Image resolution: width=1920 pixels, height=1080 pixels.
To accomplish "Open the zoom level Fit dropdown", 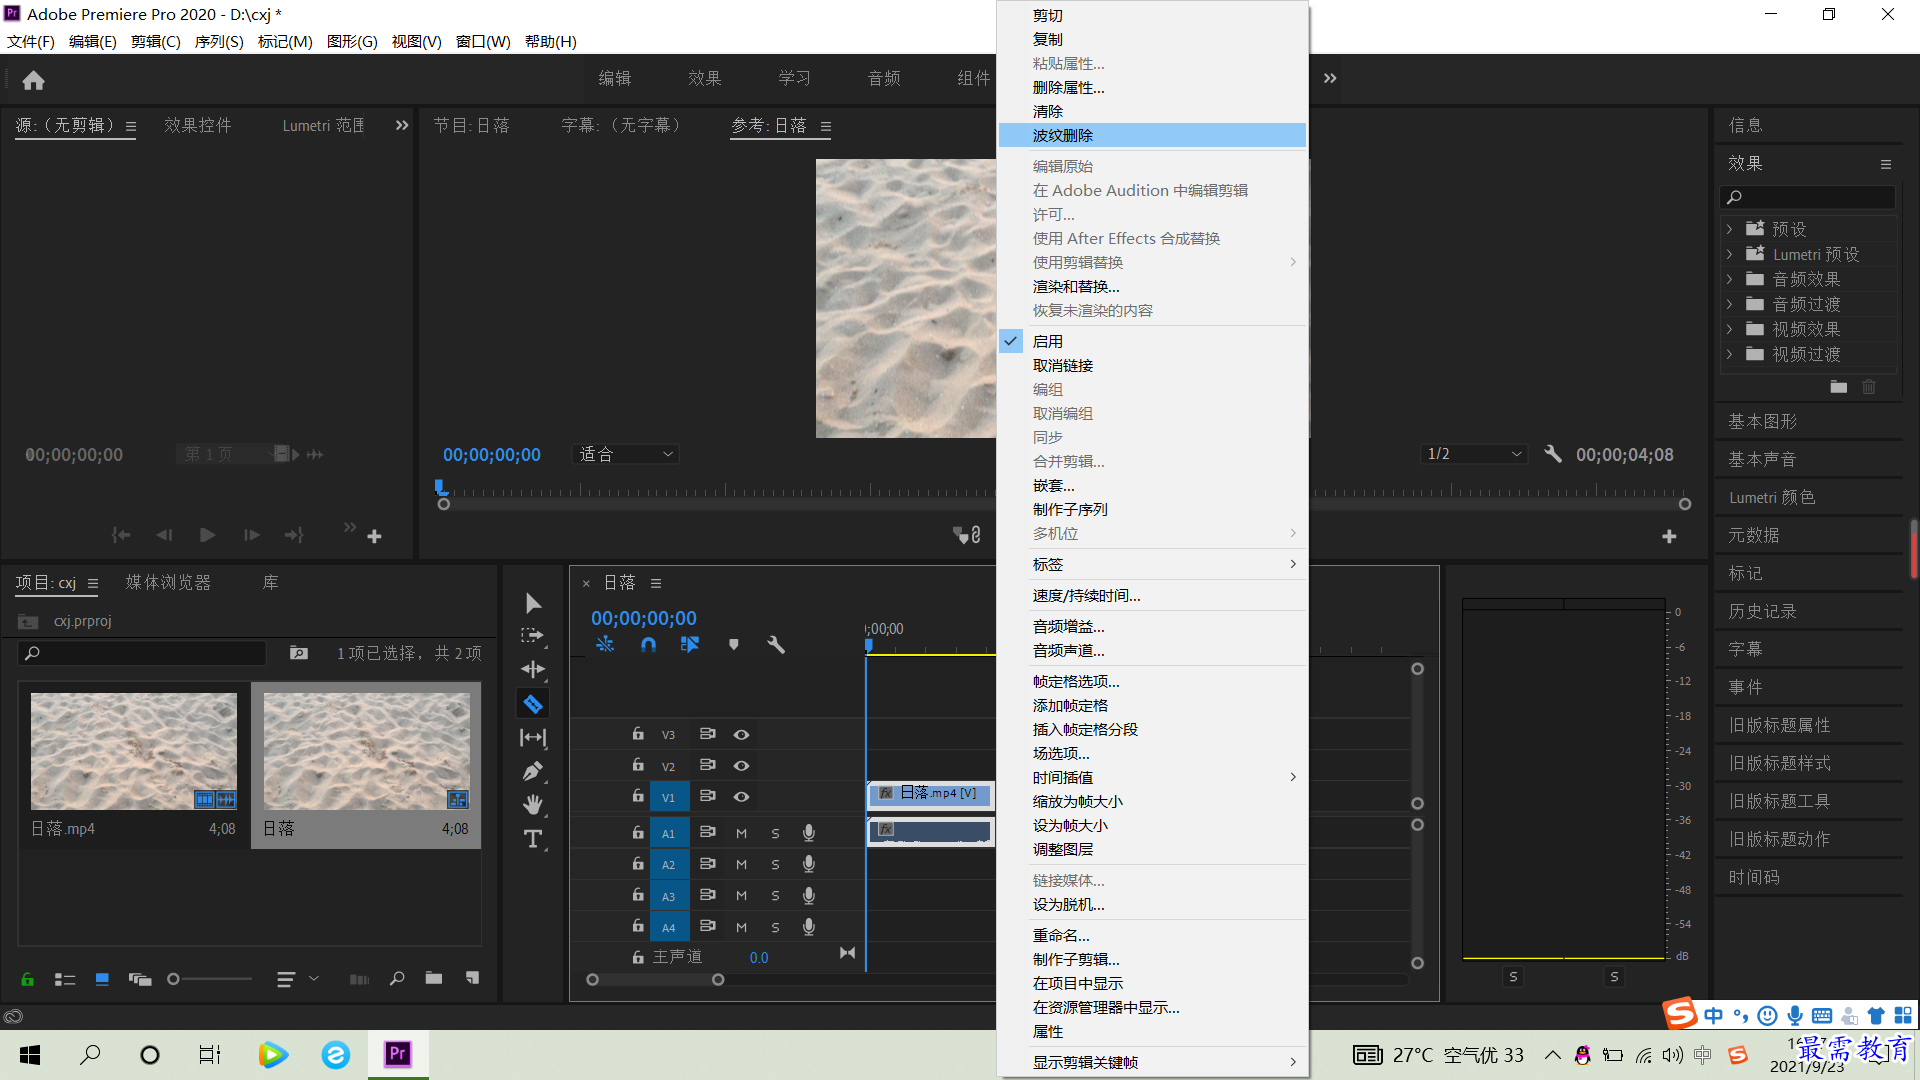I will click(626, 454).
